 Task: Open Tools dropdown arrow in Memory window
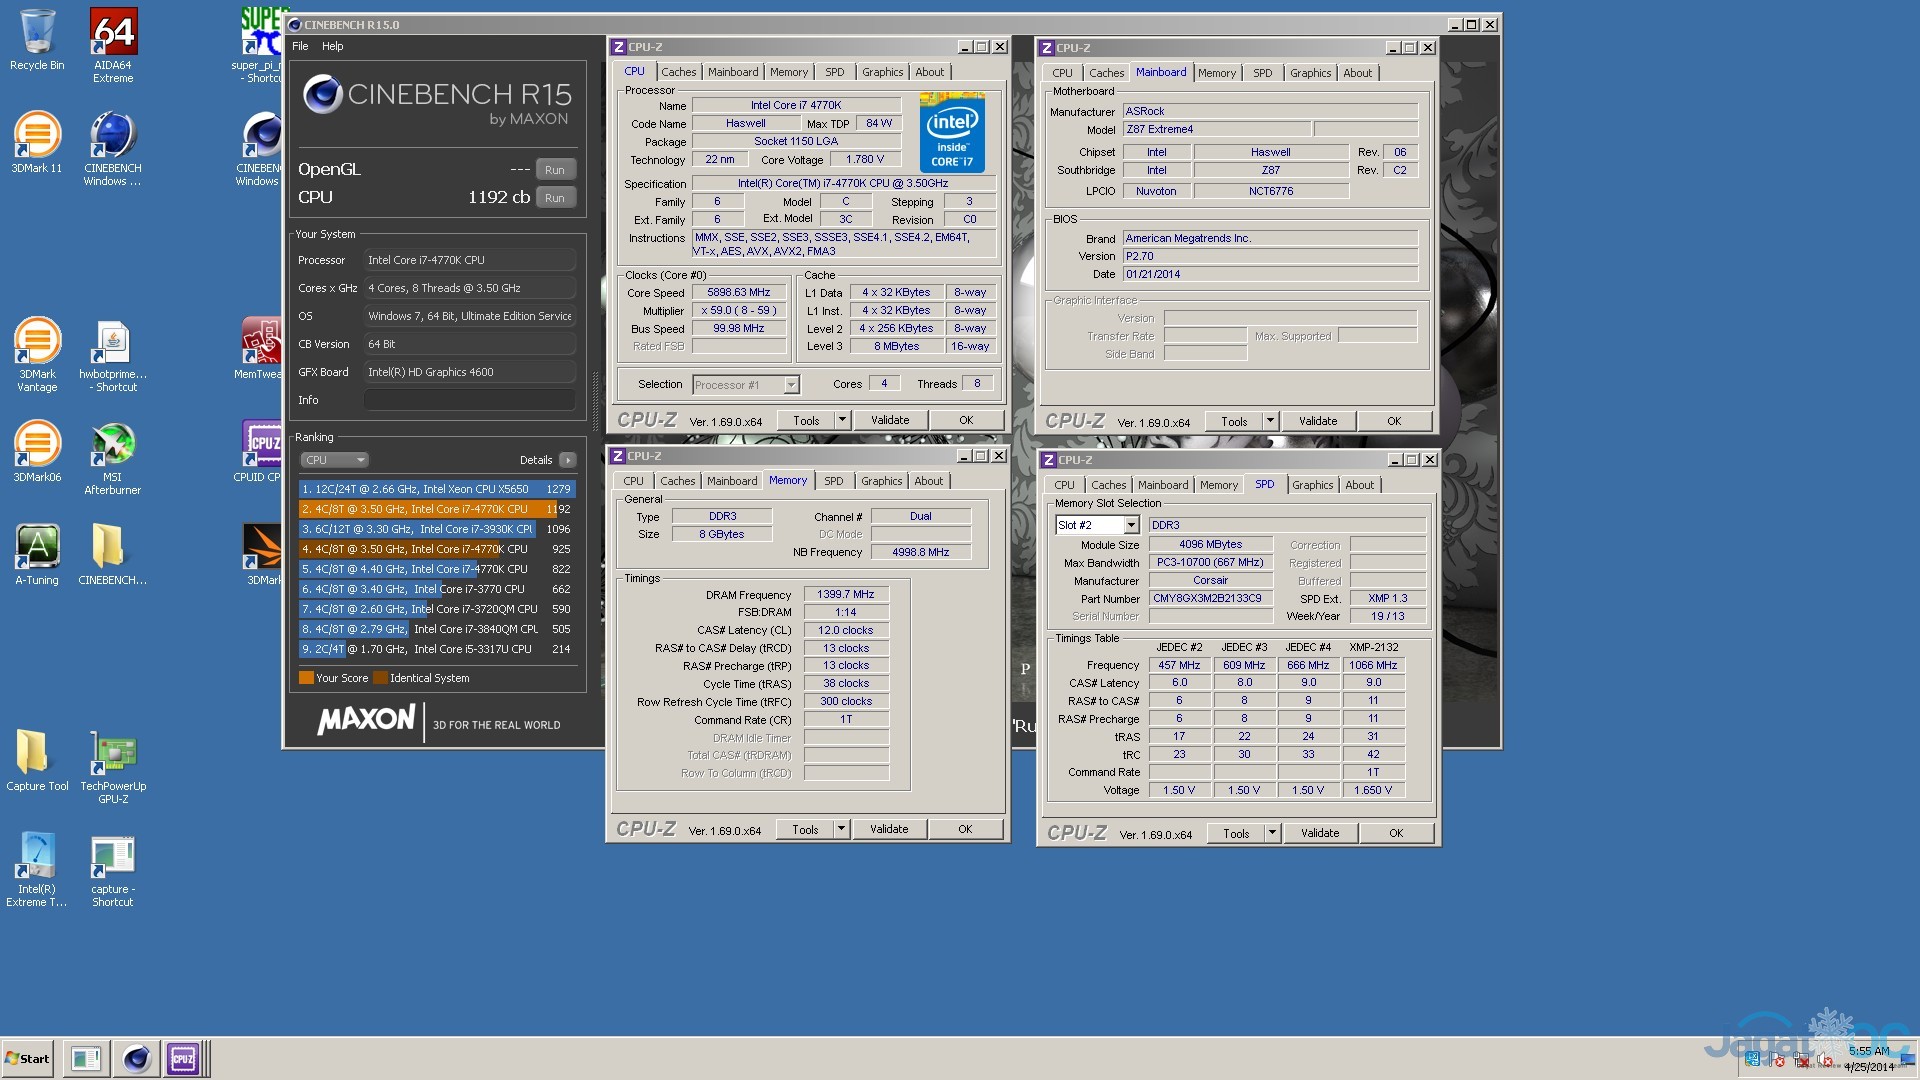[841, 829]
